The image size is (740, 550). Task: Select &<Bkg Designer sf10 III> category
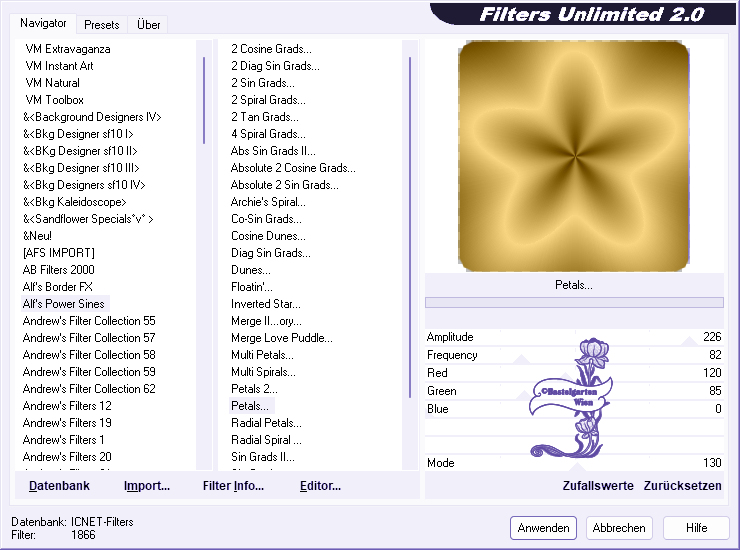point(81,168)
